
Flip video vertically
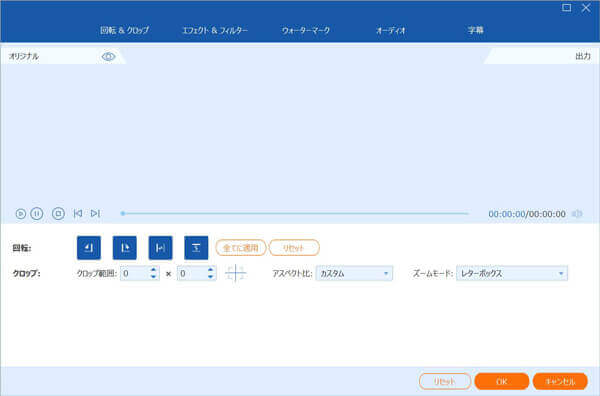click(196, 248)
